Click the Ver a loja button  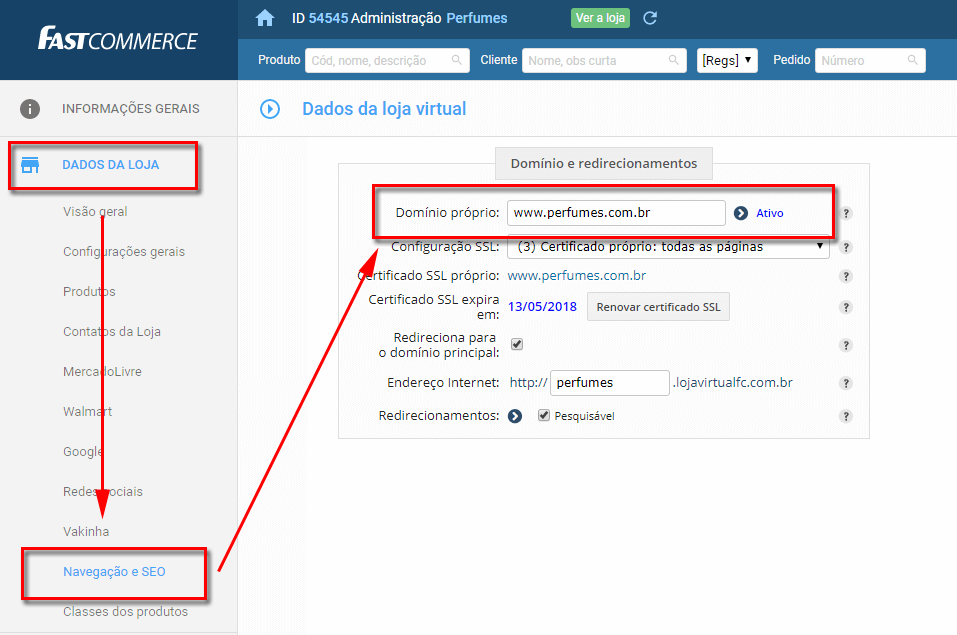click(600, 18)
